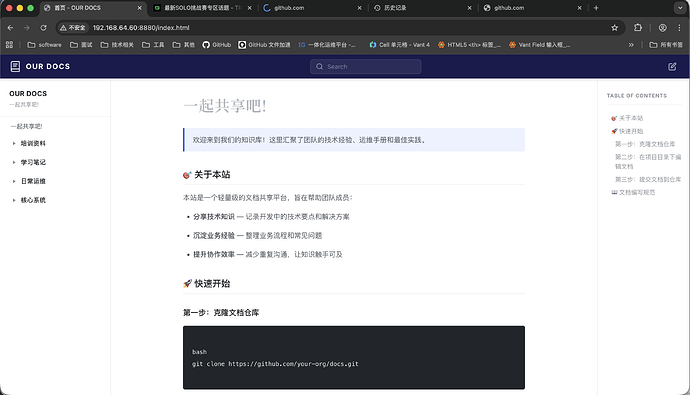Viewport: 690px width, 395px height.
Task: Jump to 第一步：克隆文档仓库 in contents
Action: point(645,144)
